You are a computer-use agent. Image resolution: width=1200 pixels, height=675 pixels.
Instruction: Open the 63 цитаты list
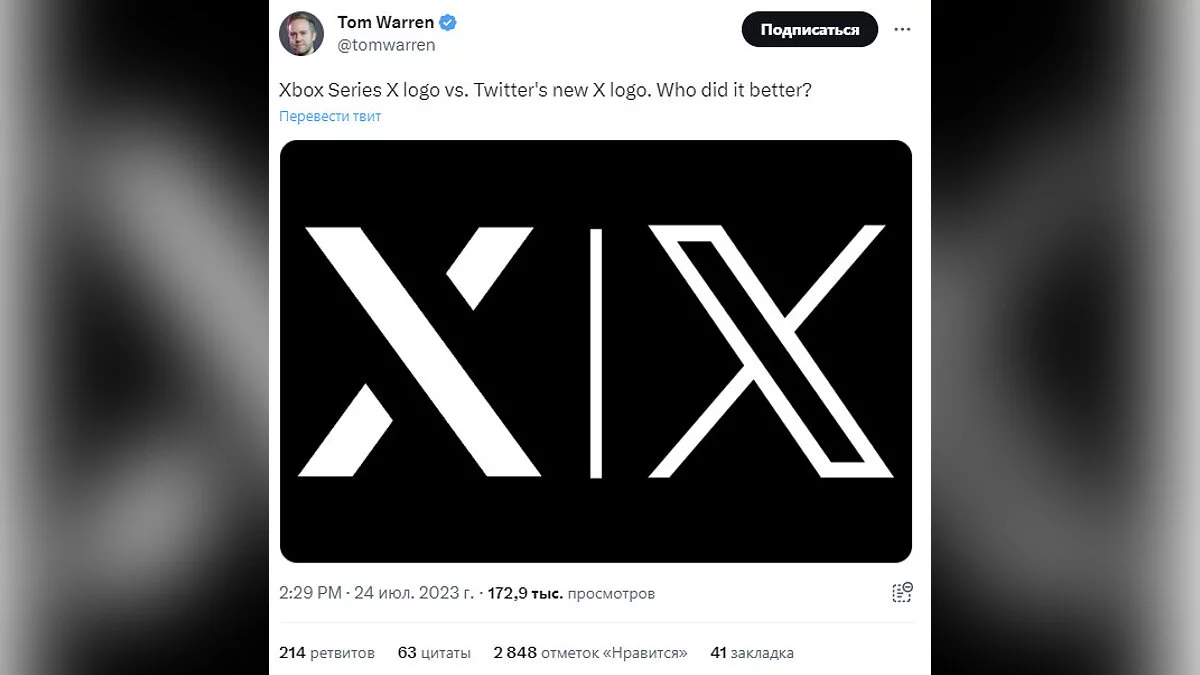coord(434,653)
